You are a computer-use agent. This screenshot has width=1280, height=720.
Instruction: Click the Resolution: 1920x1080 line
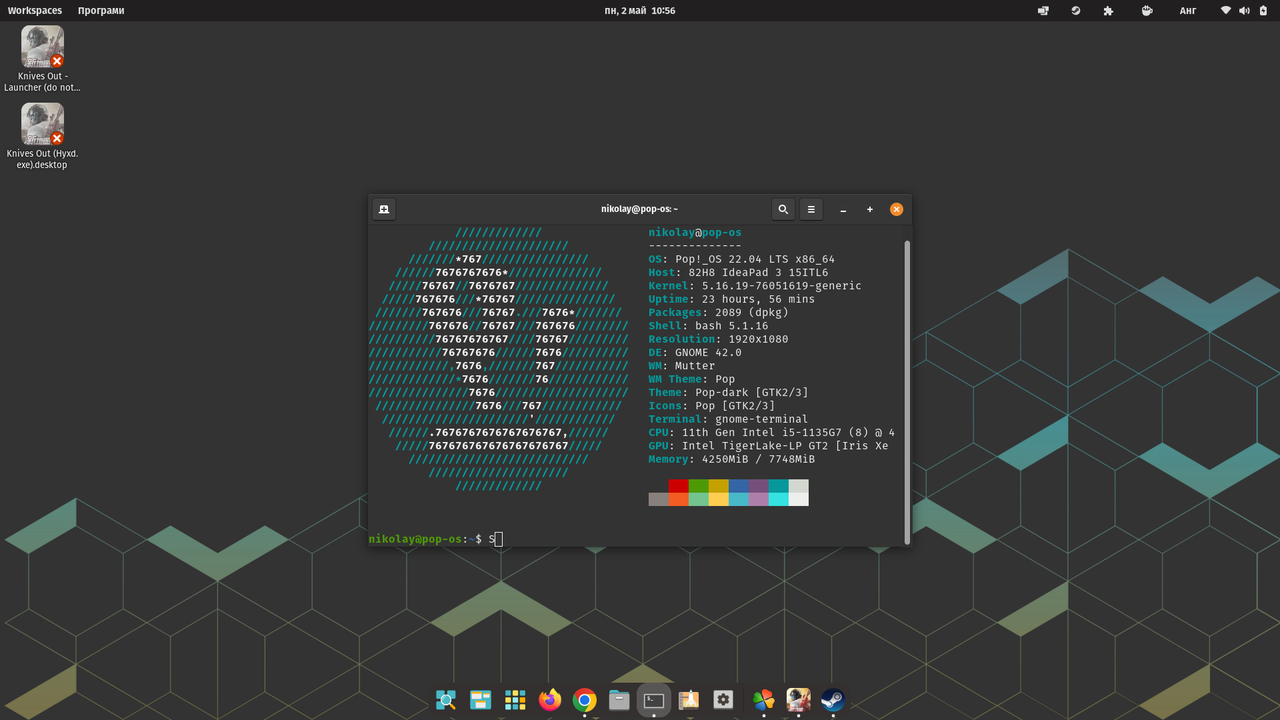coord(718,339)
